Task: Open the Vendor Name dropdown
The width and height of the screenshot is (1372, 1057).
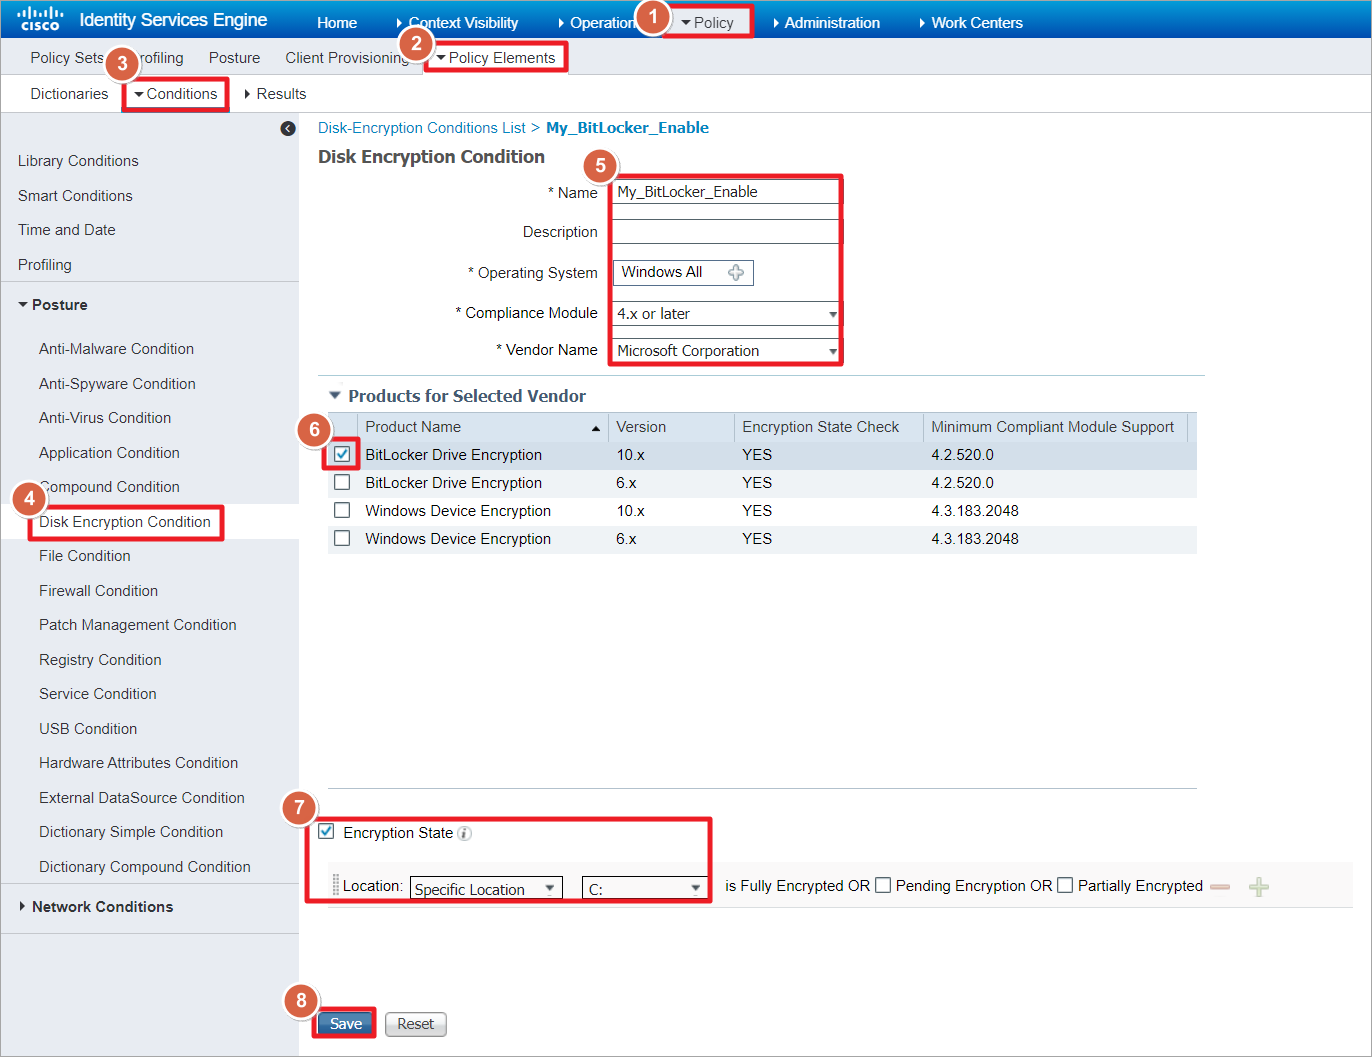Action: (x=726, y=351)
